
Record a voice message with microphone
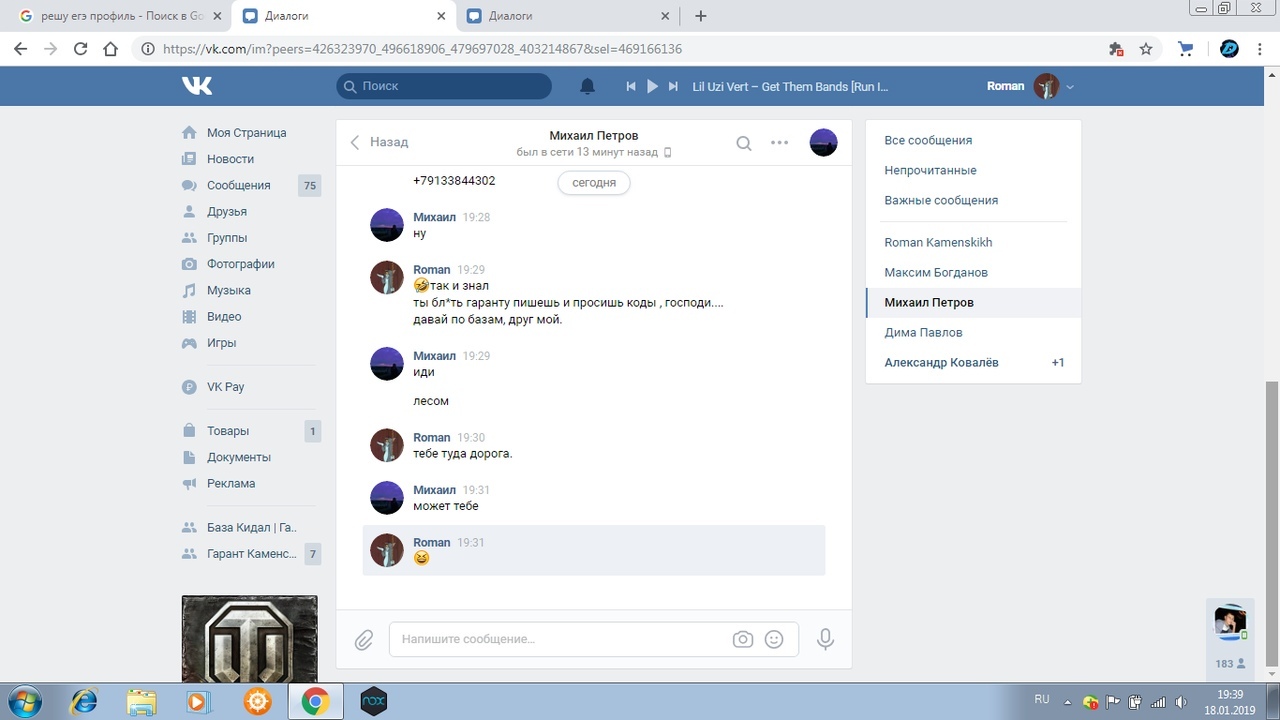point(825,639)
